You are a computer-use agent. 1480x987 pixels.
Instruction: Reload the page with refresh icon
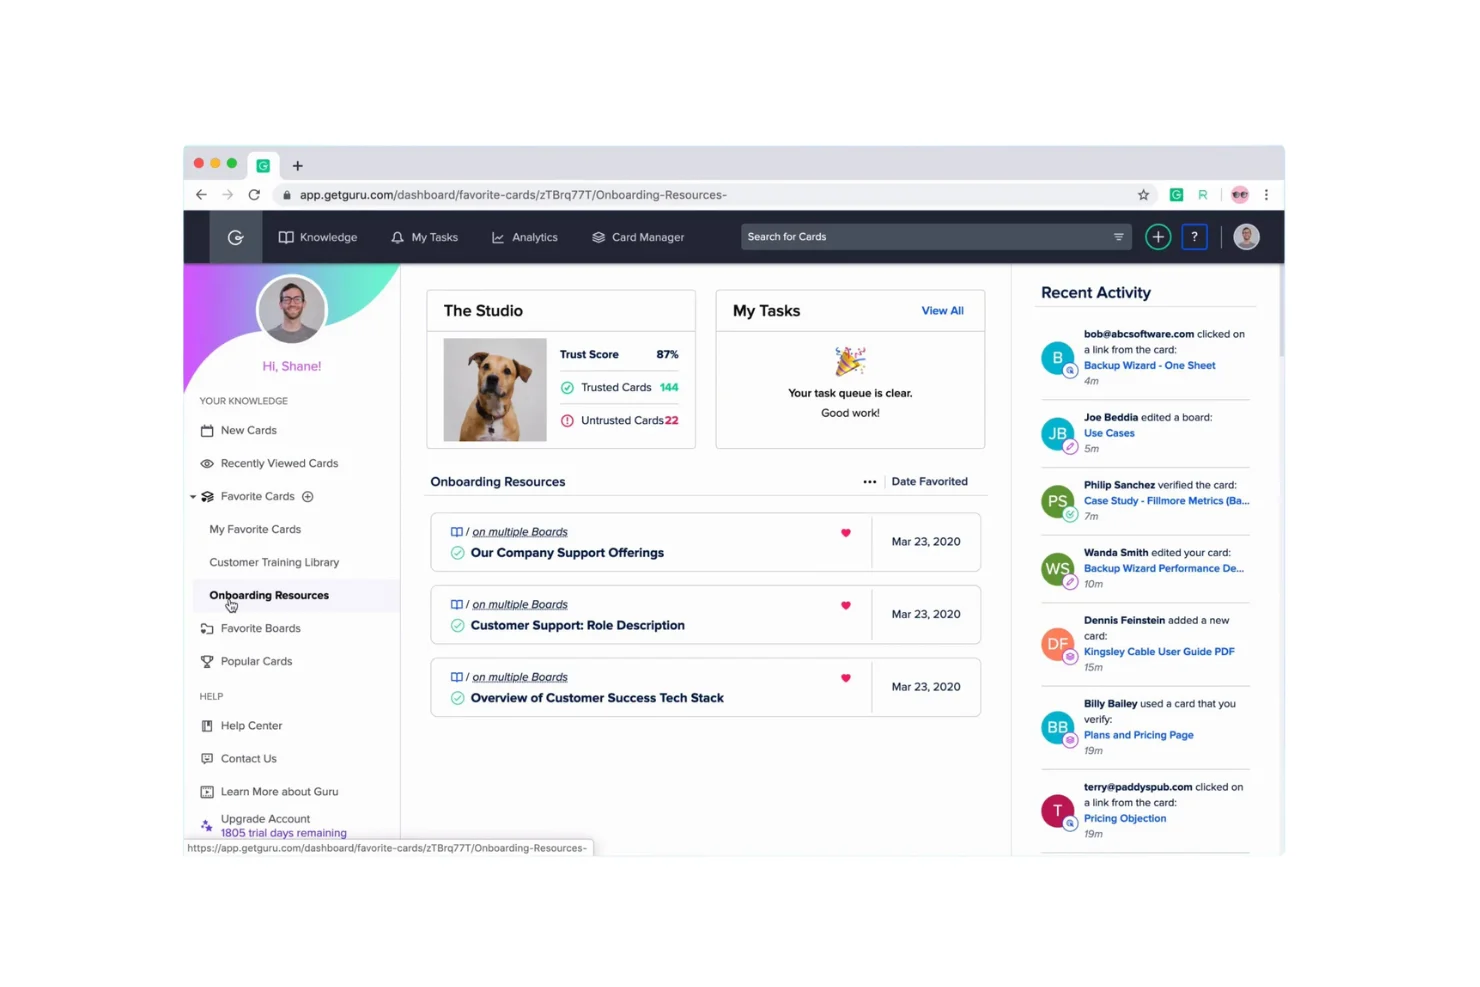click(254, 195)
